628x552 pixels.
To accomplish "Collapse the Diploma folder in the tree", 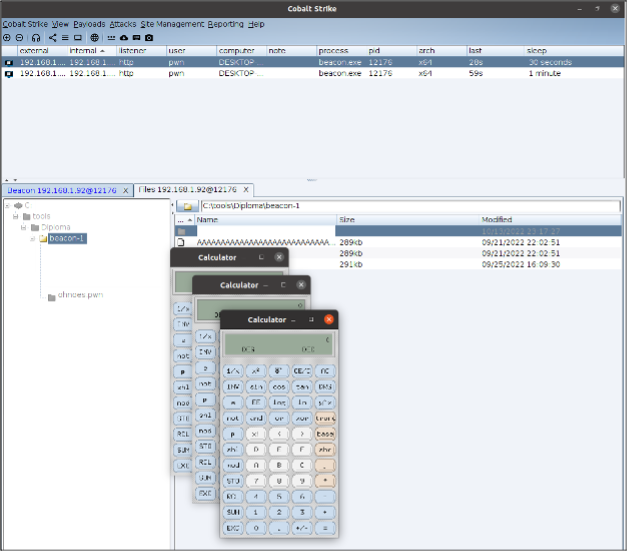I will click(x=24, y=228).
